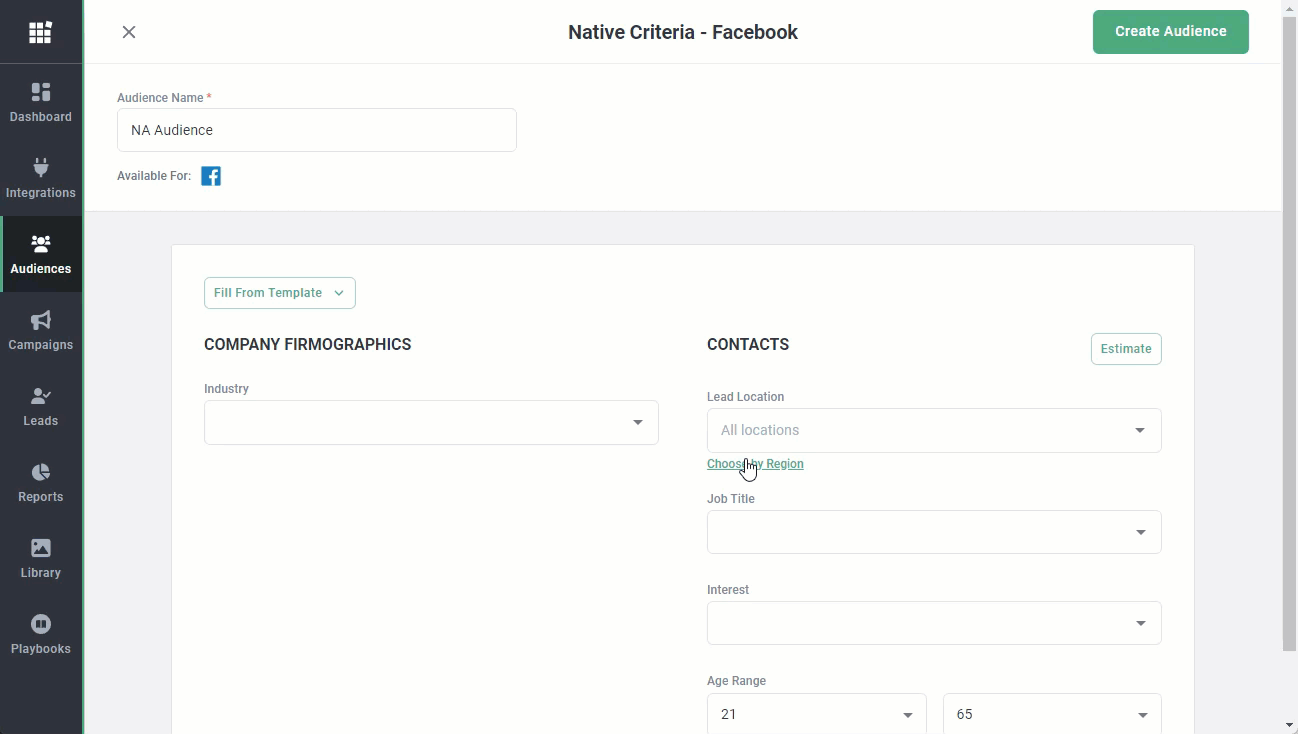
Task: Open the apps grid icon
Action: (40, 33)
